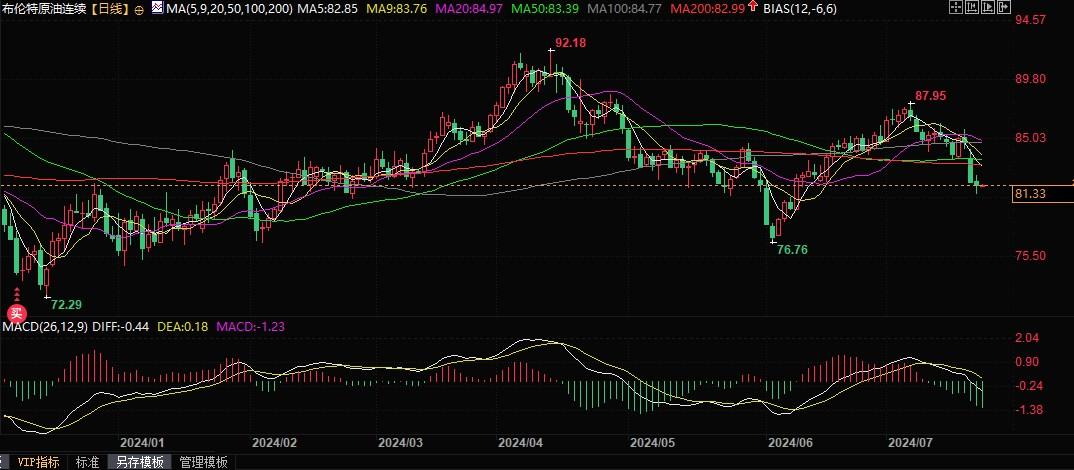
Task: Click the 2024/07 date axis label
Action: 910,443
